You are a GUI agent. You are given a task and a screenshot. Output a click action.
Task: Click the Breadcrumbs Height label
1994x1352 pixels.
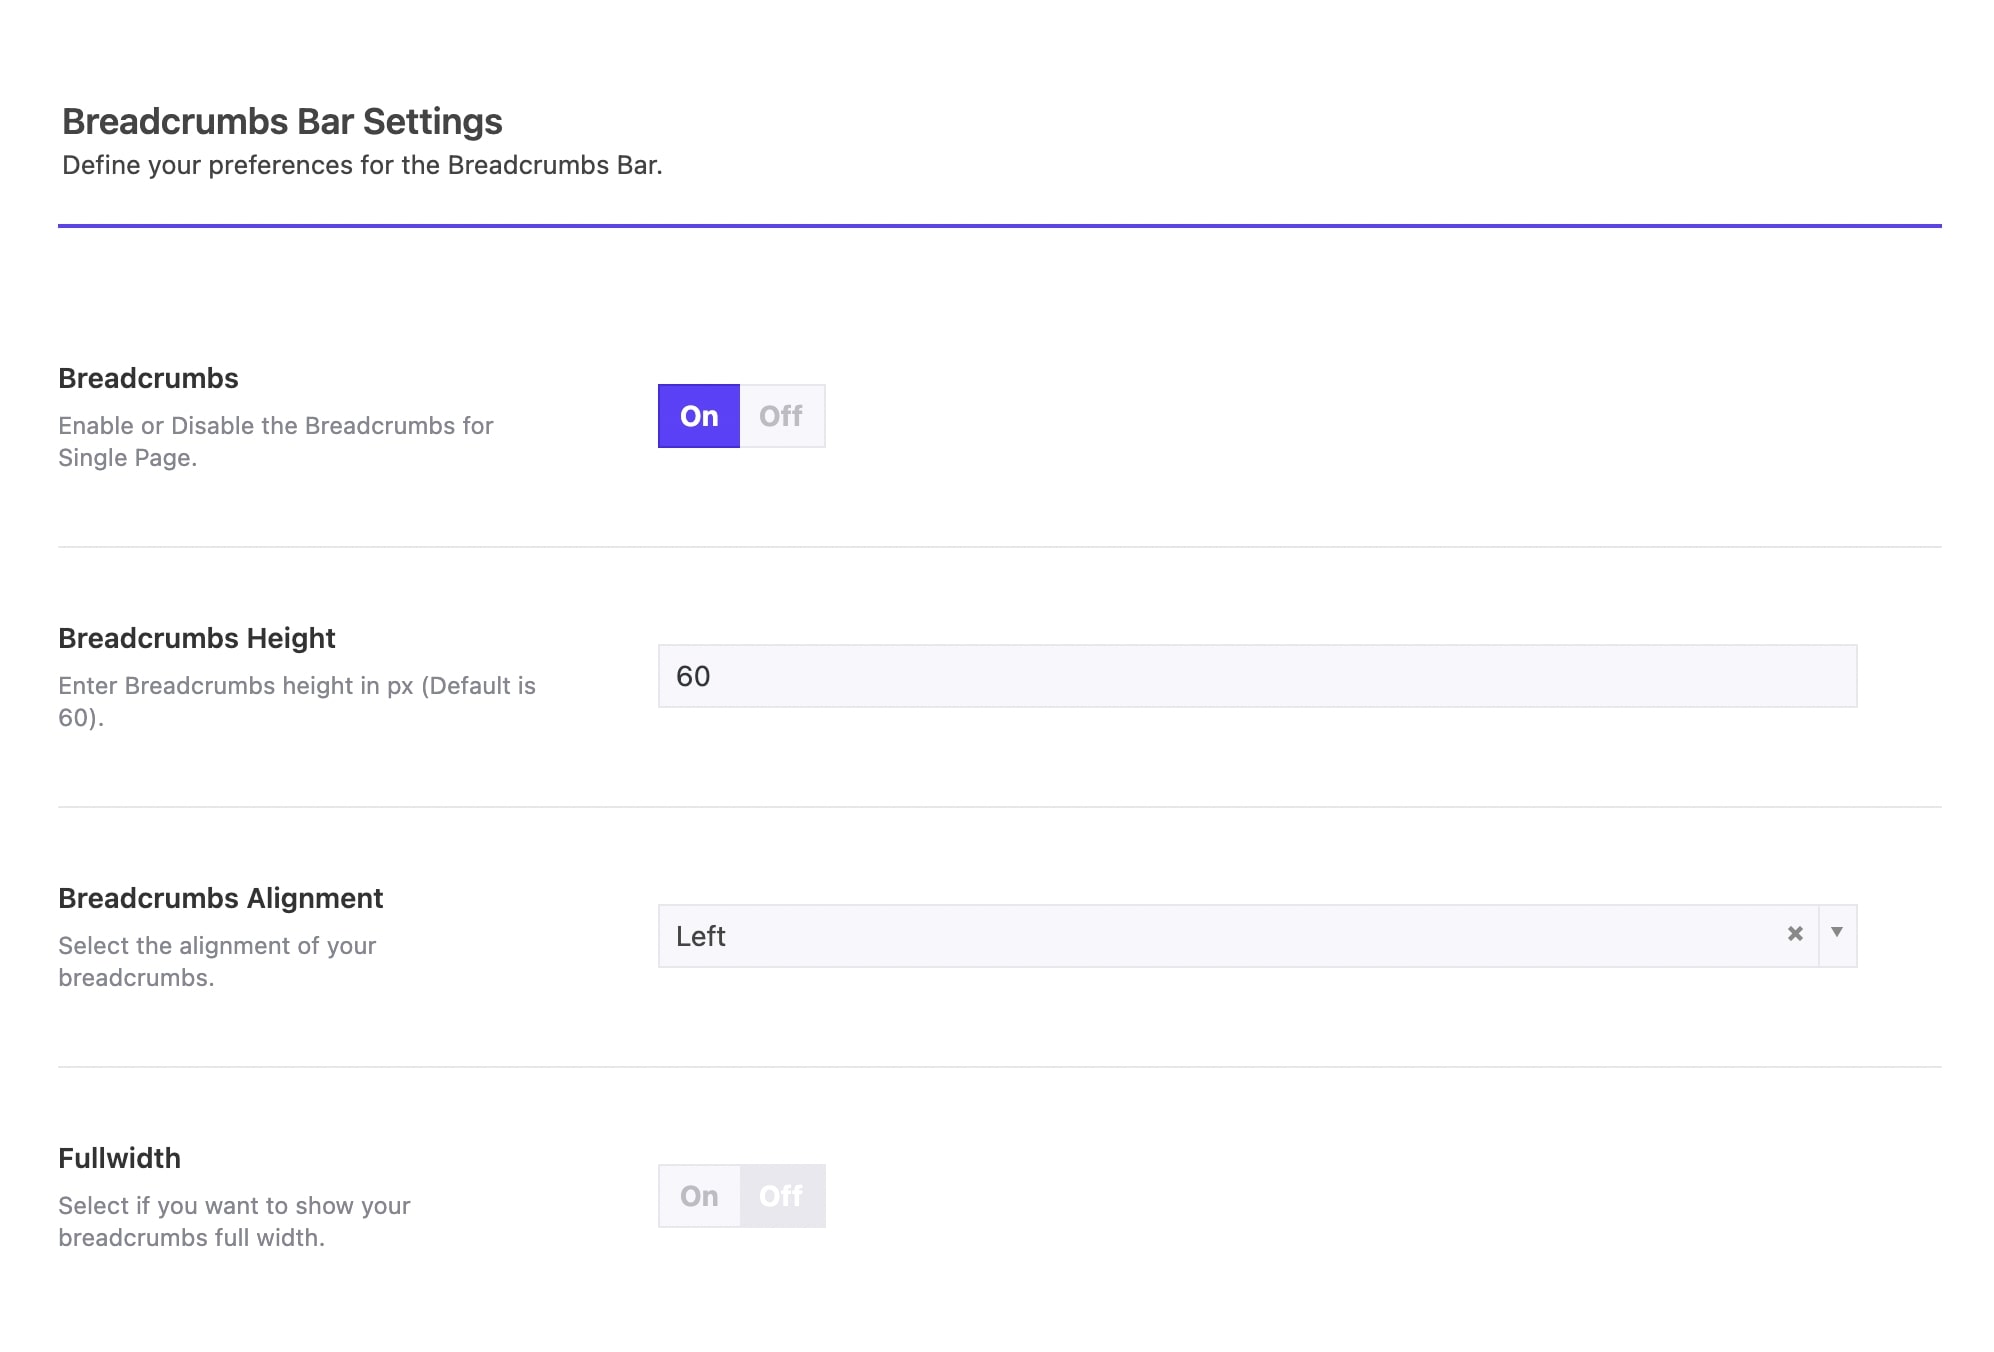click(x=196, y=638)
